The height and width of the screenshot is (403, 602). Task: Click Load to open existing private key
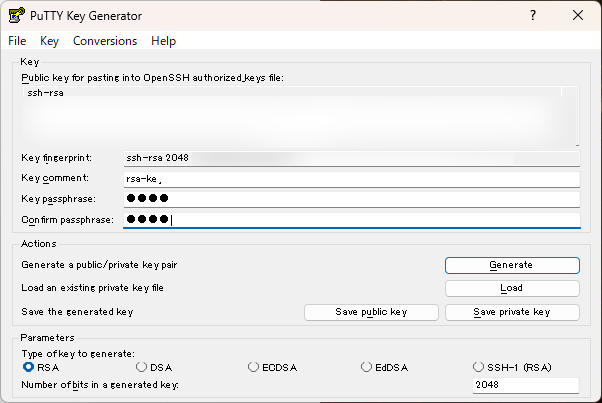click(511, 288)
